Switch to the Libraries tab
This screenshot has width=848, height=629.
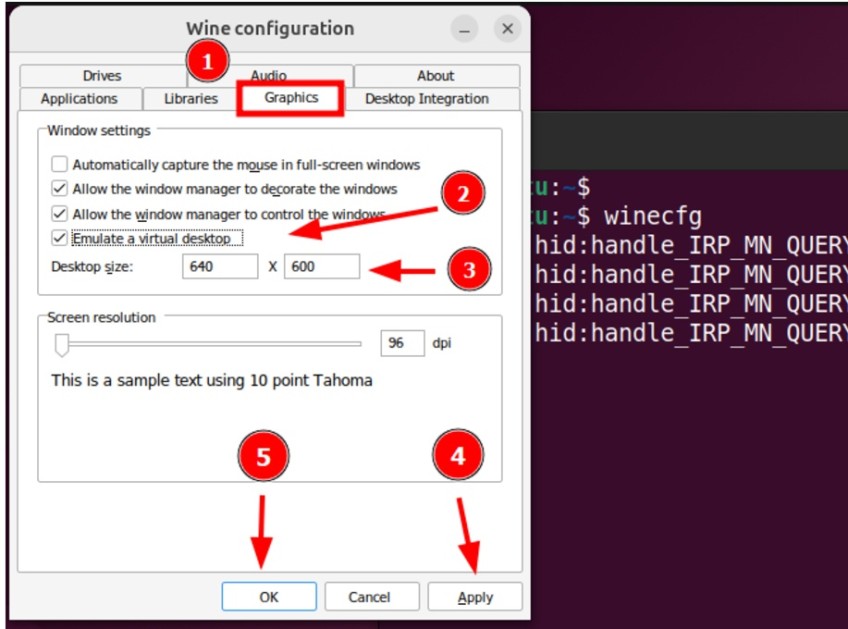(190, 99)
